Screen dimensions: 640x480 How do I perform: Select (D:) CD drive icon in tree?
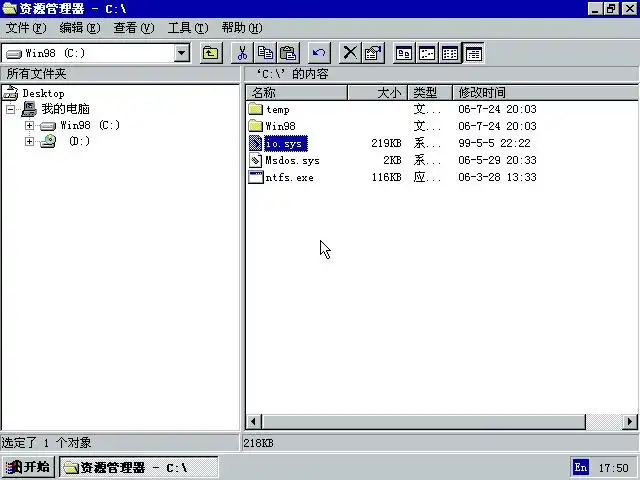tap(48, 141)
